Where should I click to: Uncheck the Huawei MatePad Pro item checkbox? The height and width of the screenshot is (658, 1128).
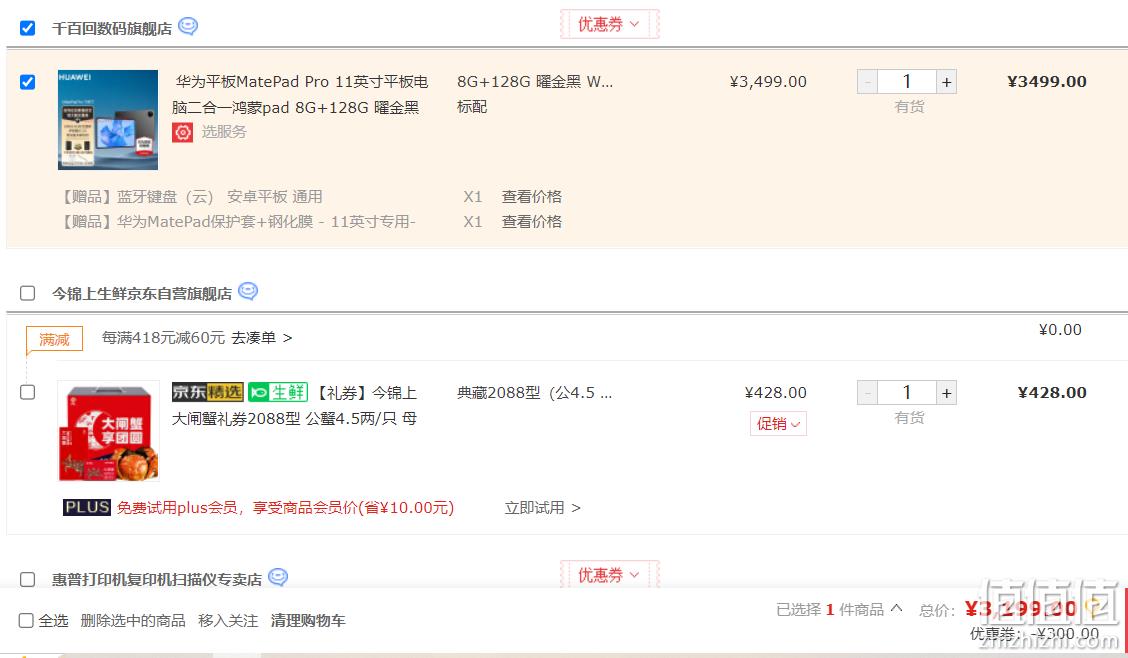(x=27, y=82)
